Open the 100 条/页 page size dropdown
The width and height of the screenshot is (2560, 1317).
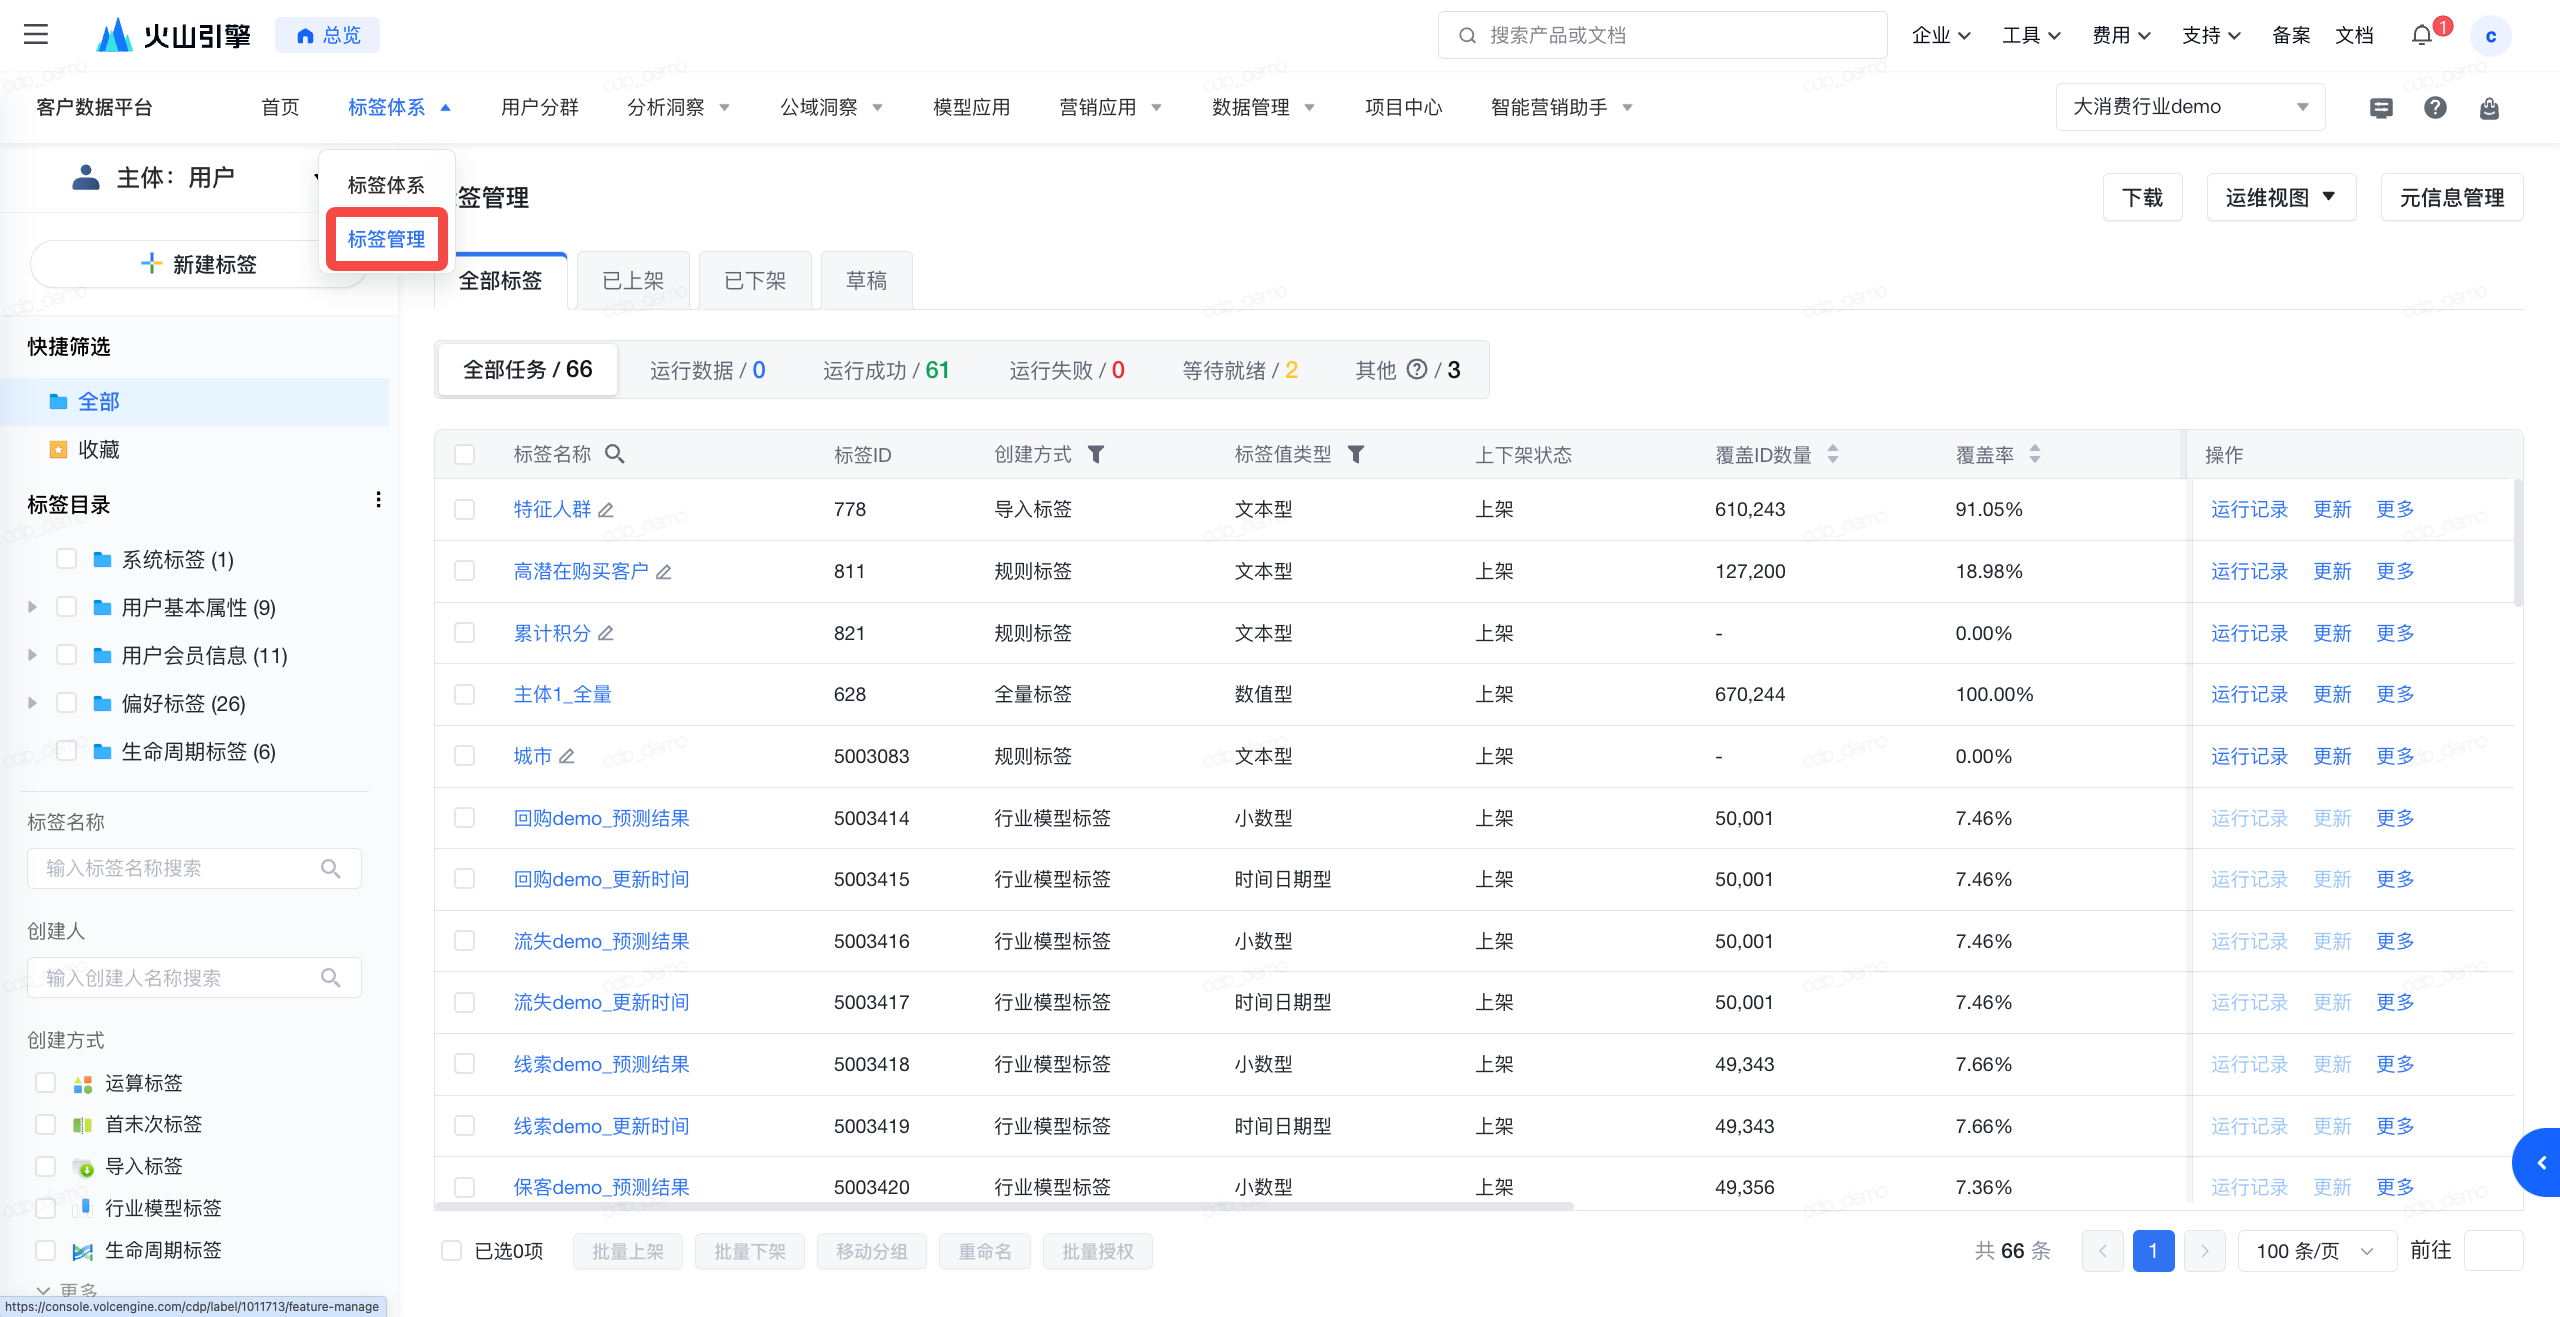pyautogui.click(x=2316, y=1251)
